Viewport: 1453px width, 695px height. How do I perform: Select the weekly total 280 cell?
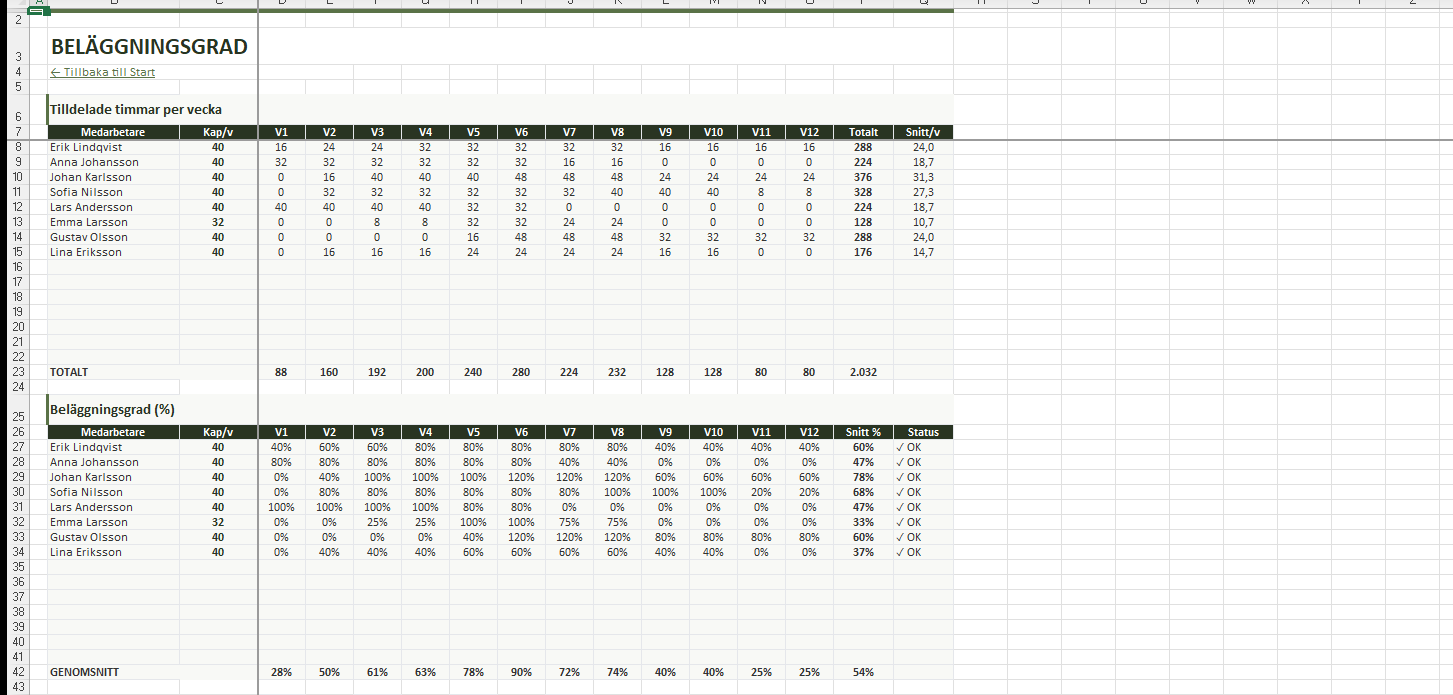point(521,372)
